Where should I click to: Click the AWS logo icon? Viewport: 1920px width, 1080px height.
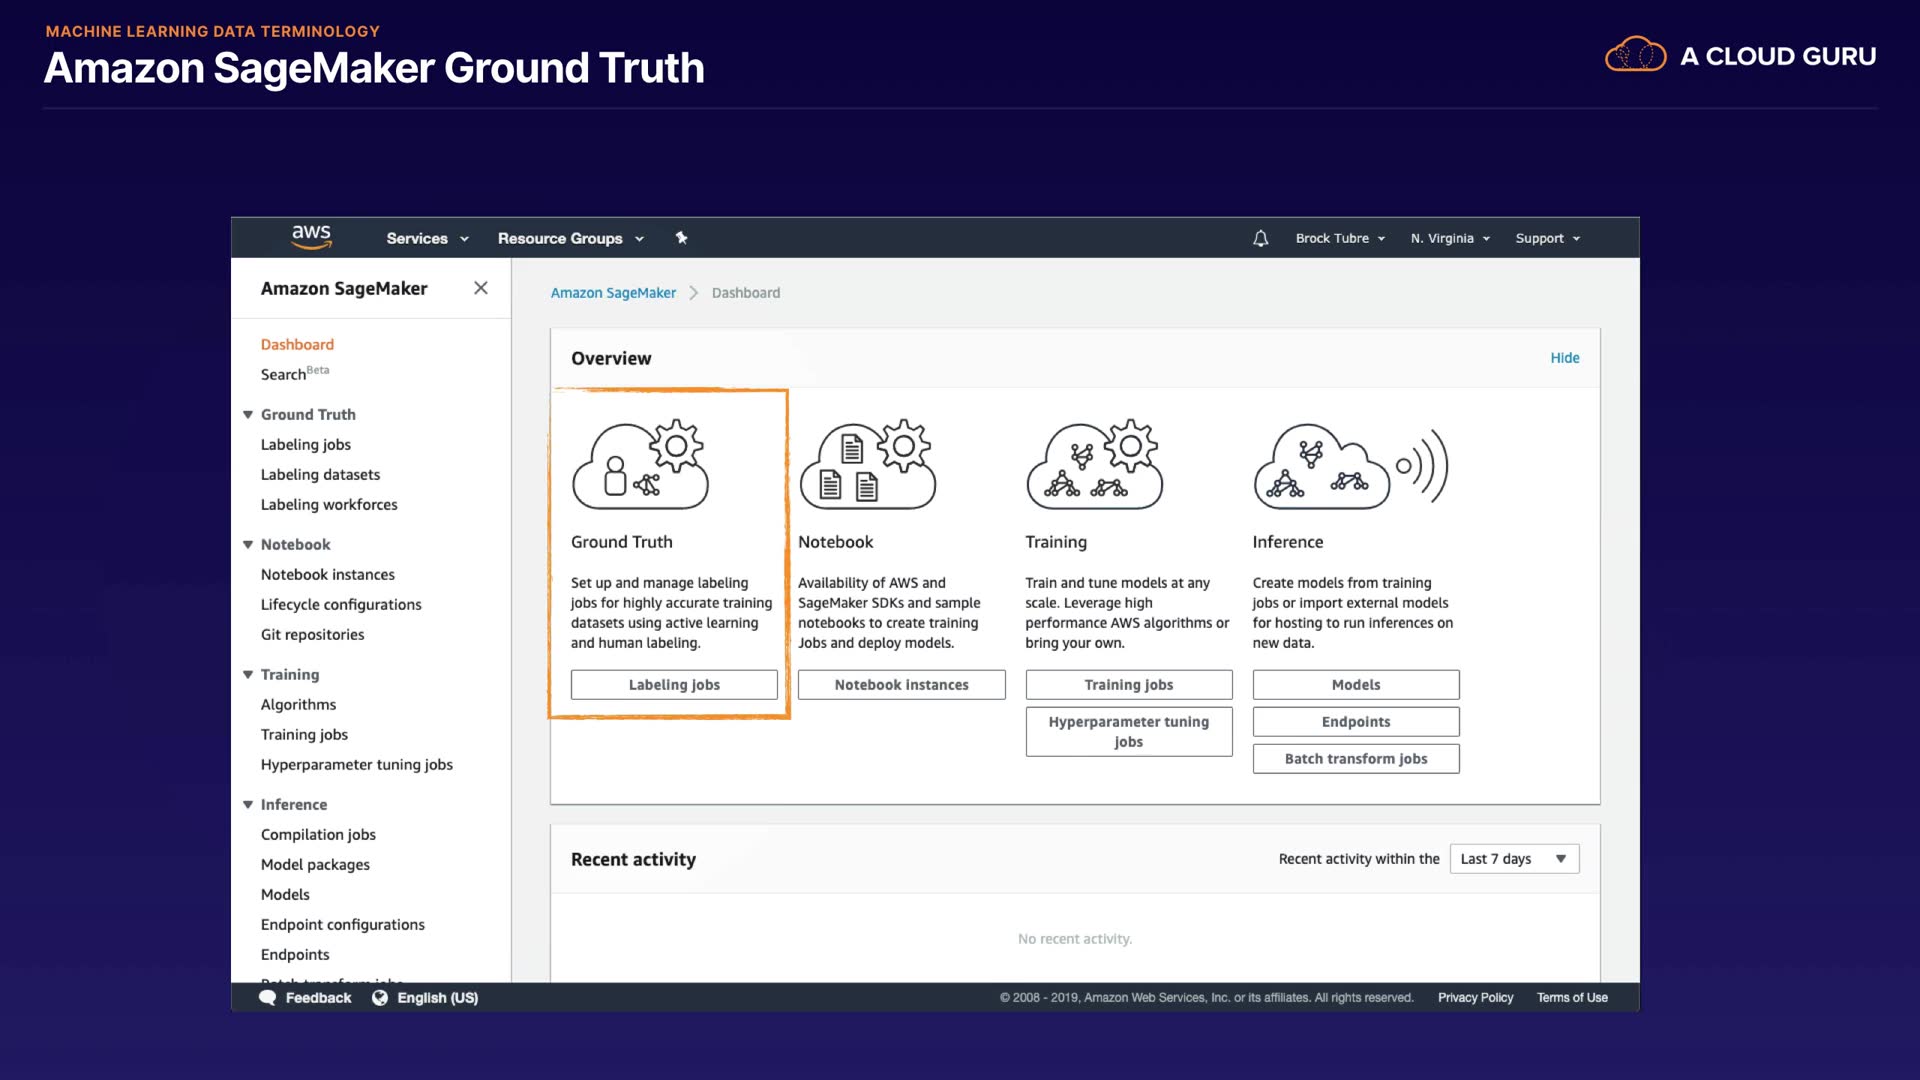(x=311, y=237)
